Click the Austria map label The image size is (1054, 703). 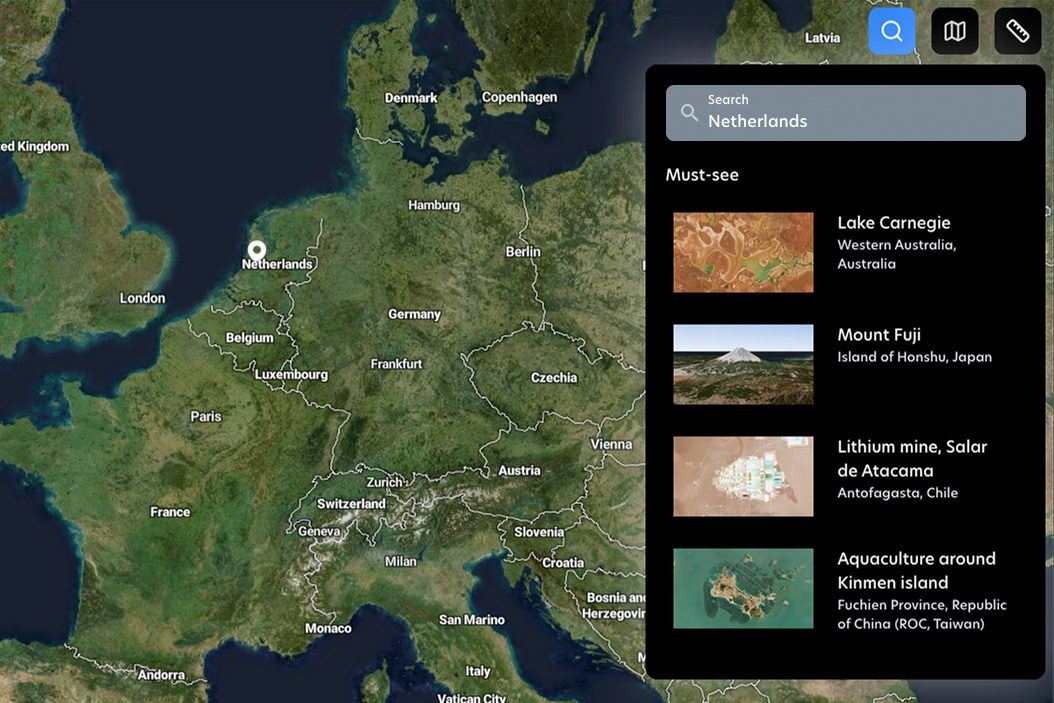click(519, 470)
